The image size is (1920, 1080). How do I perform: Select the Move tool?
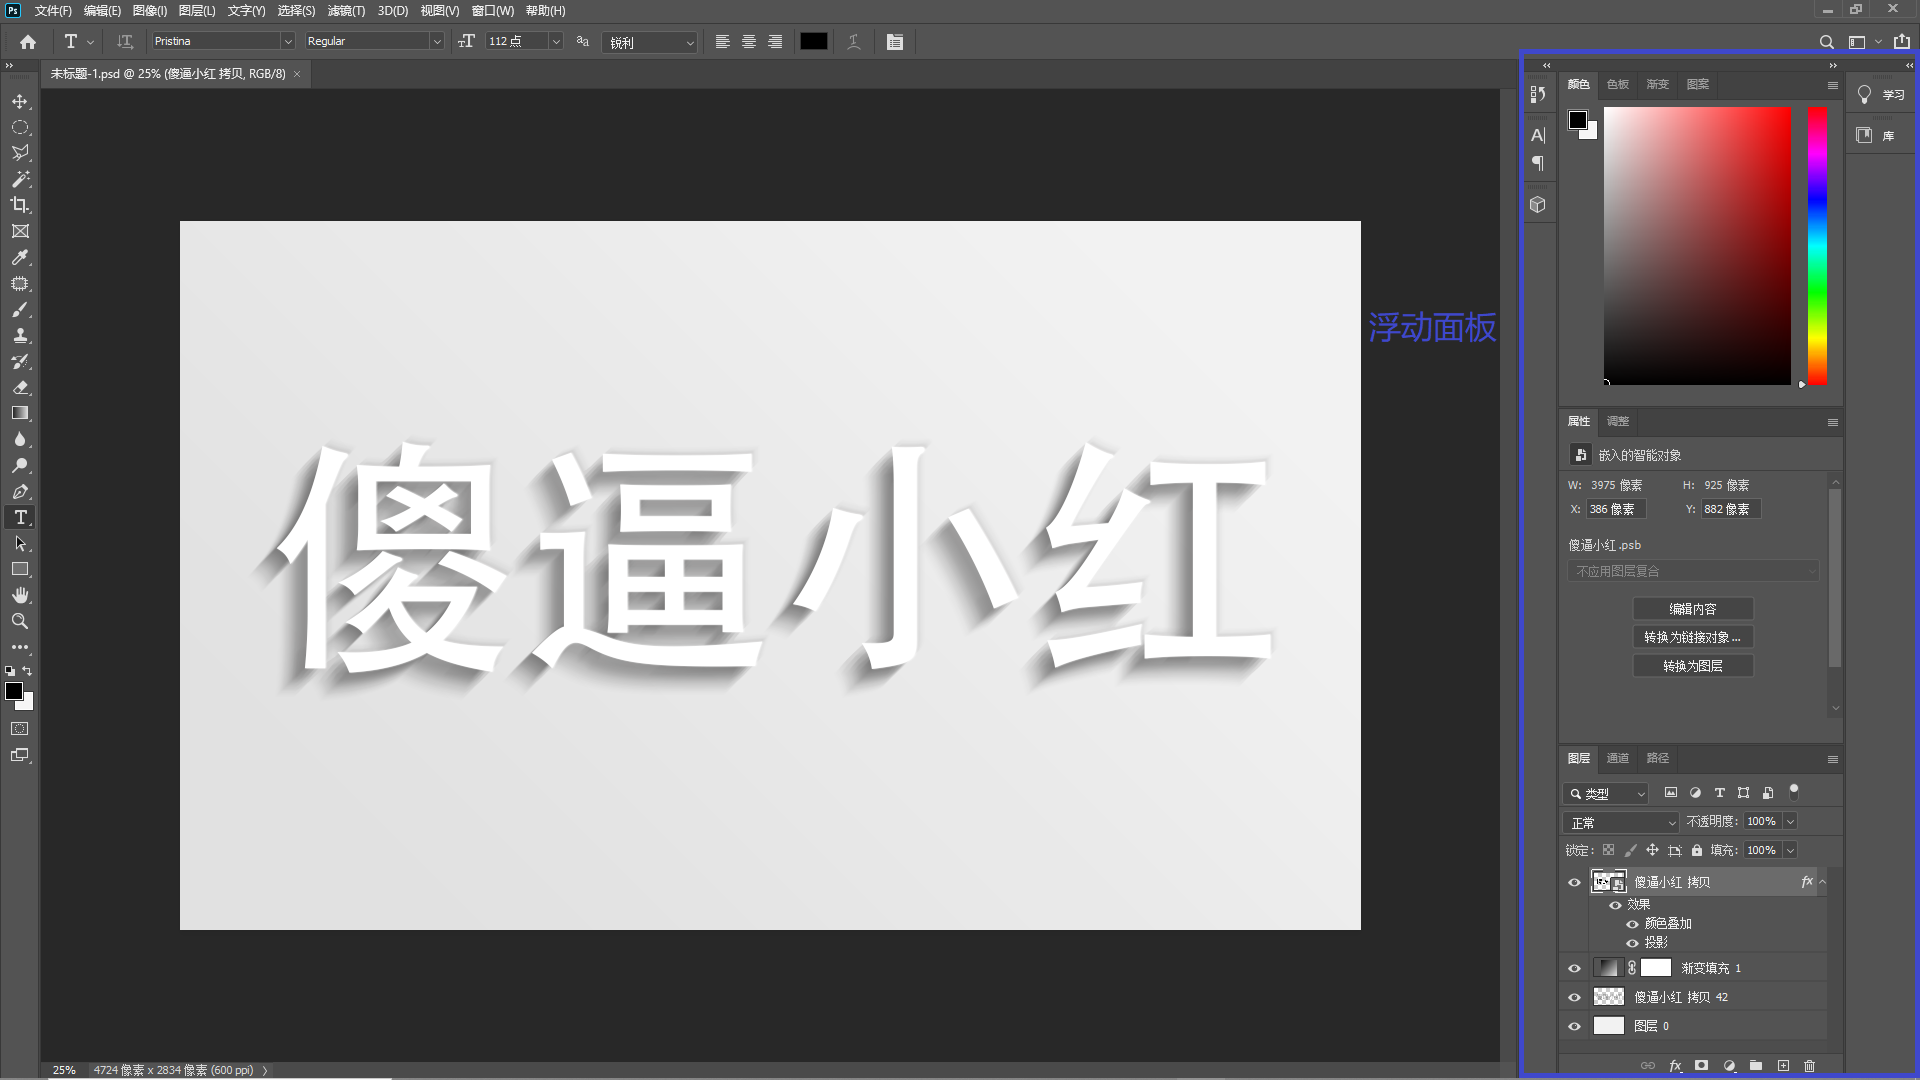[20, 101]
